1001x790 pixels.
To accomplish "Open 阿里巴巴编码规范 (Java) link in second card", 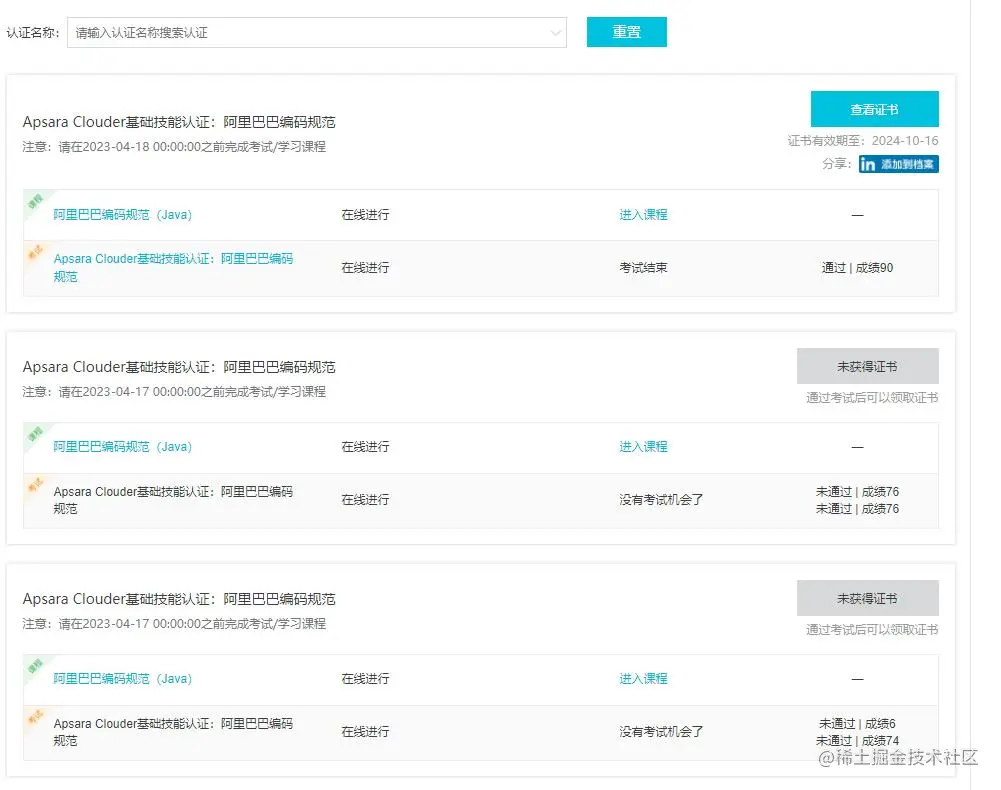I will pyautogui.click(x=123, y=446).
